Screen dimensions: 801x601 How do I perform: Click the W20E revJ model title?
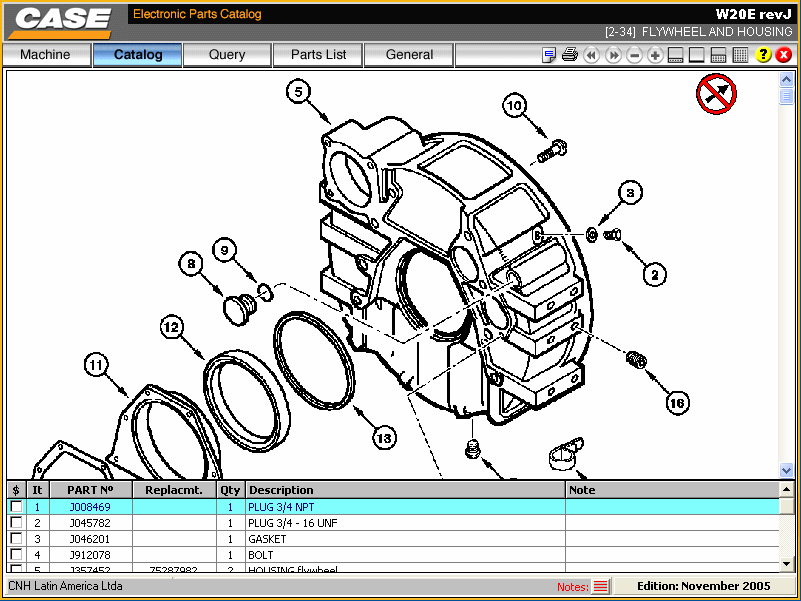click(x=753, y=14)
